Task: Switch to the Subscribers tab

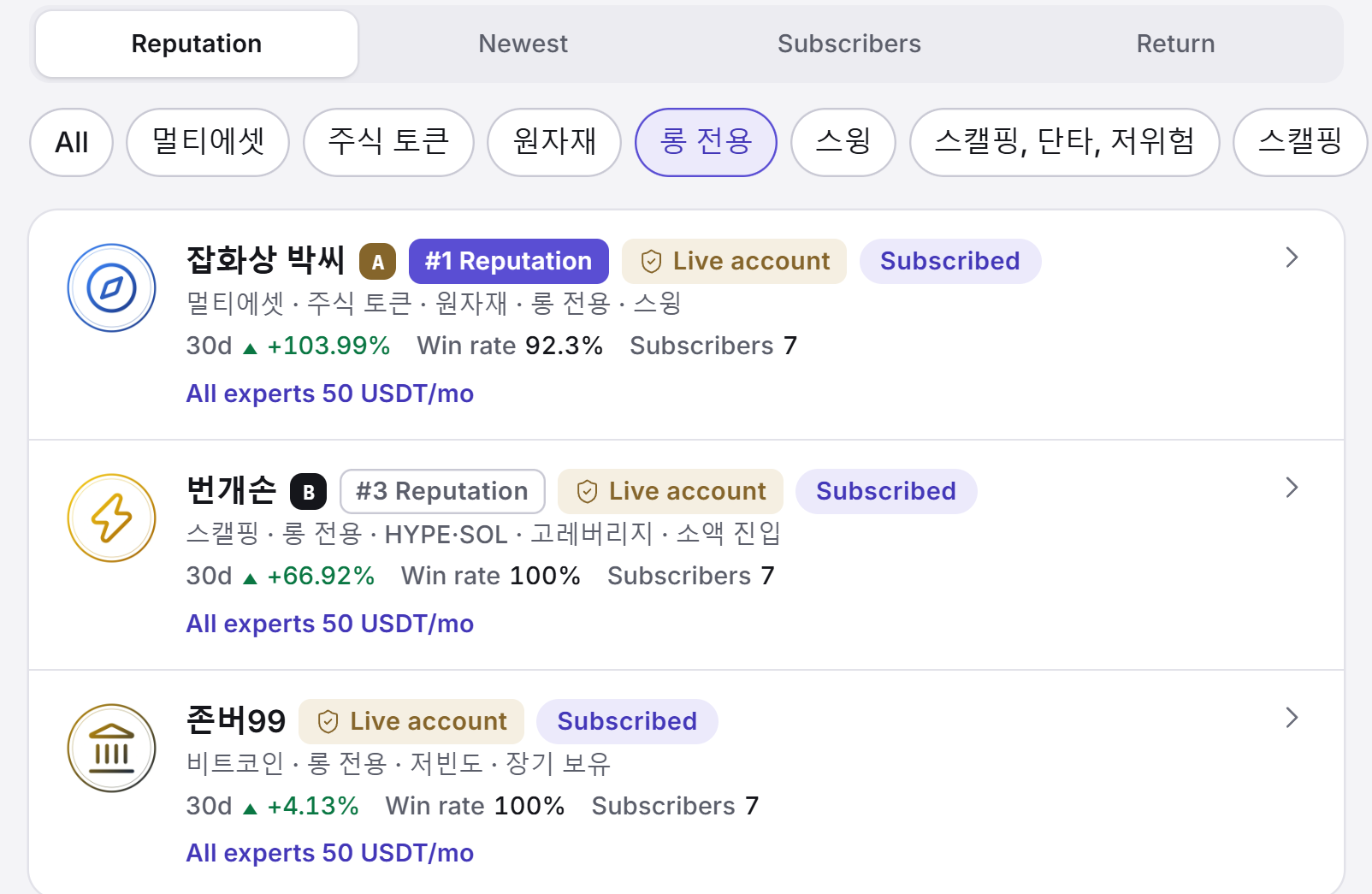Action: [x=849, y=44]
